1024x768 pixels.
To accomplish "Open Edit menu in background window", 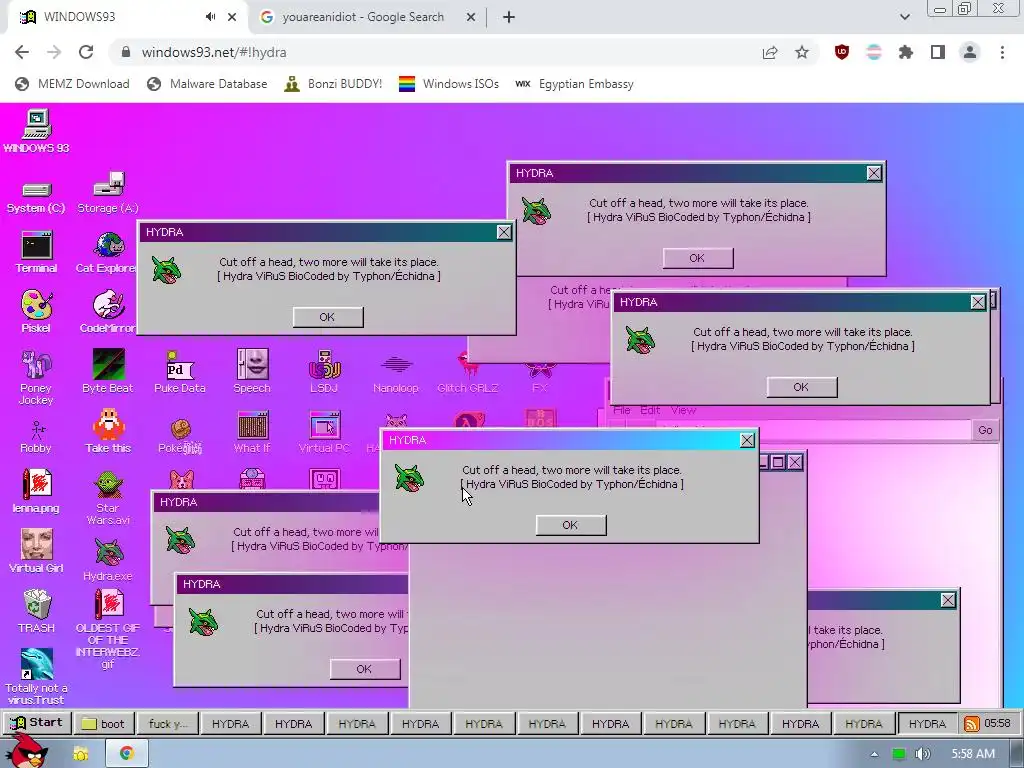I will coord(650,410).
